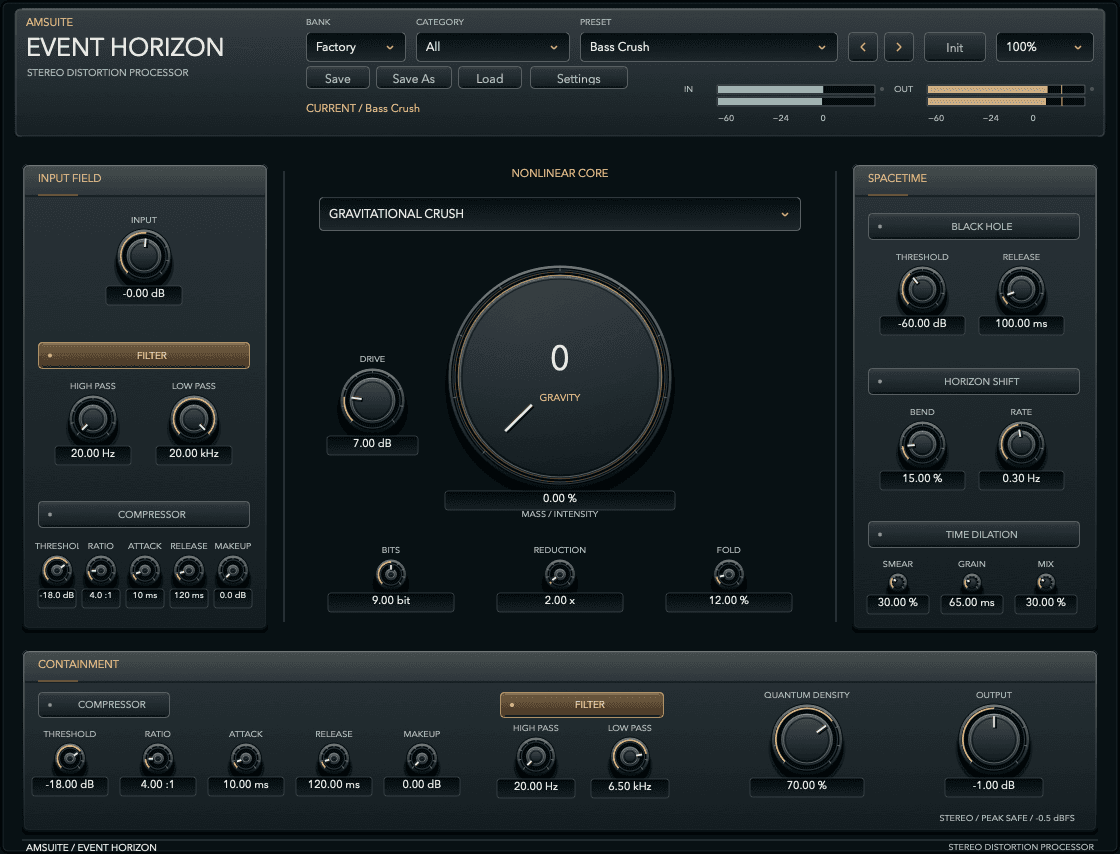This screenshot has height=854, width=1120.
Task: Click the Input Field HIGH PASS knob
Action: click(93, 419)
